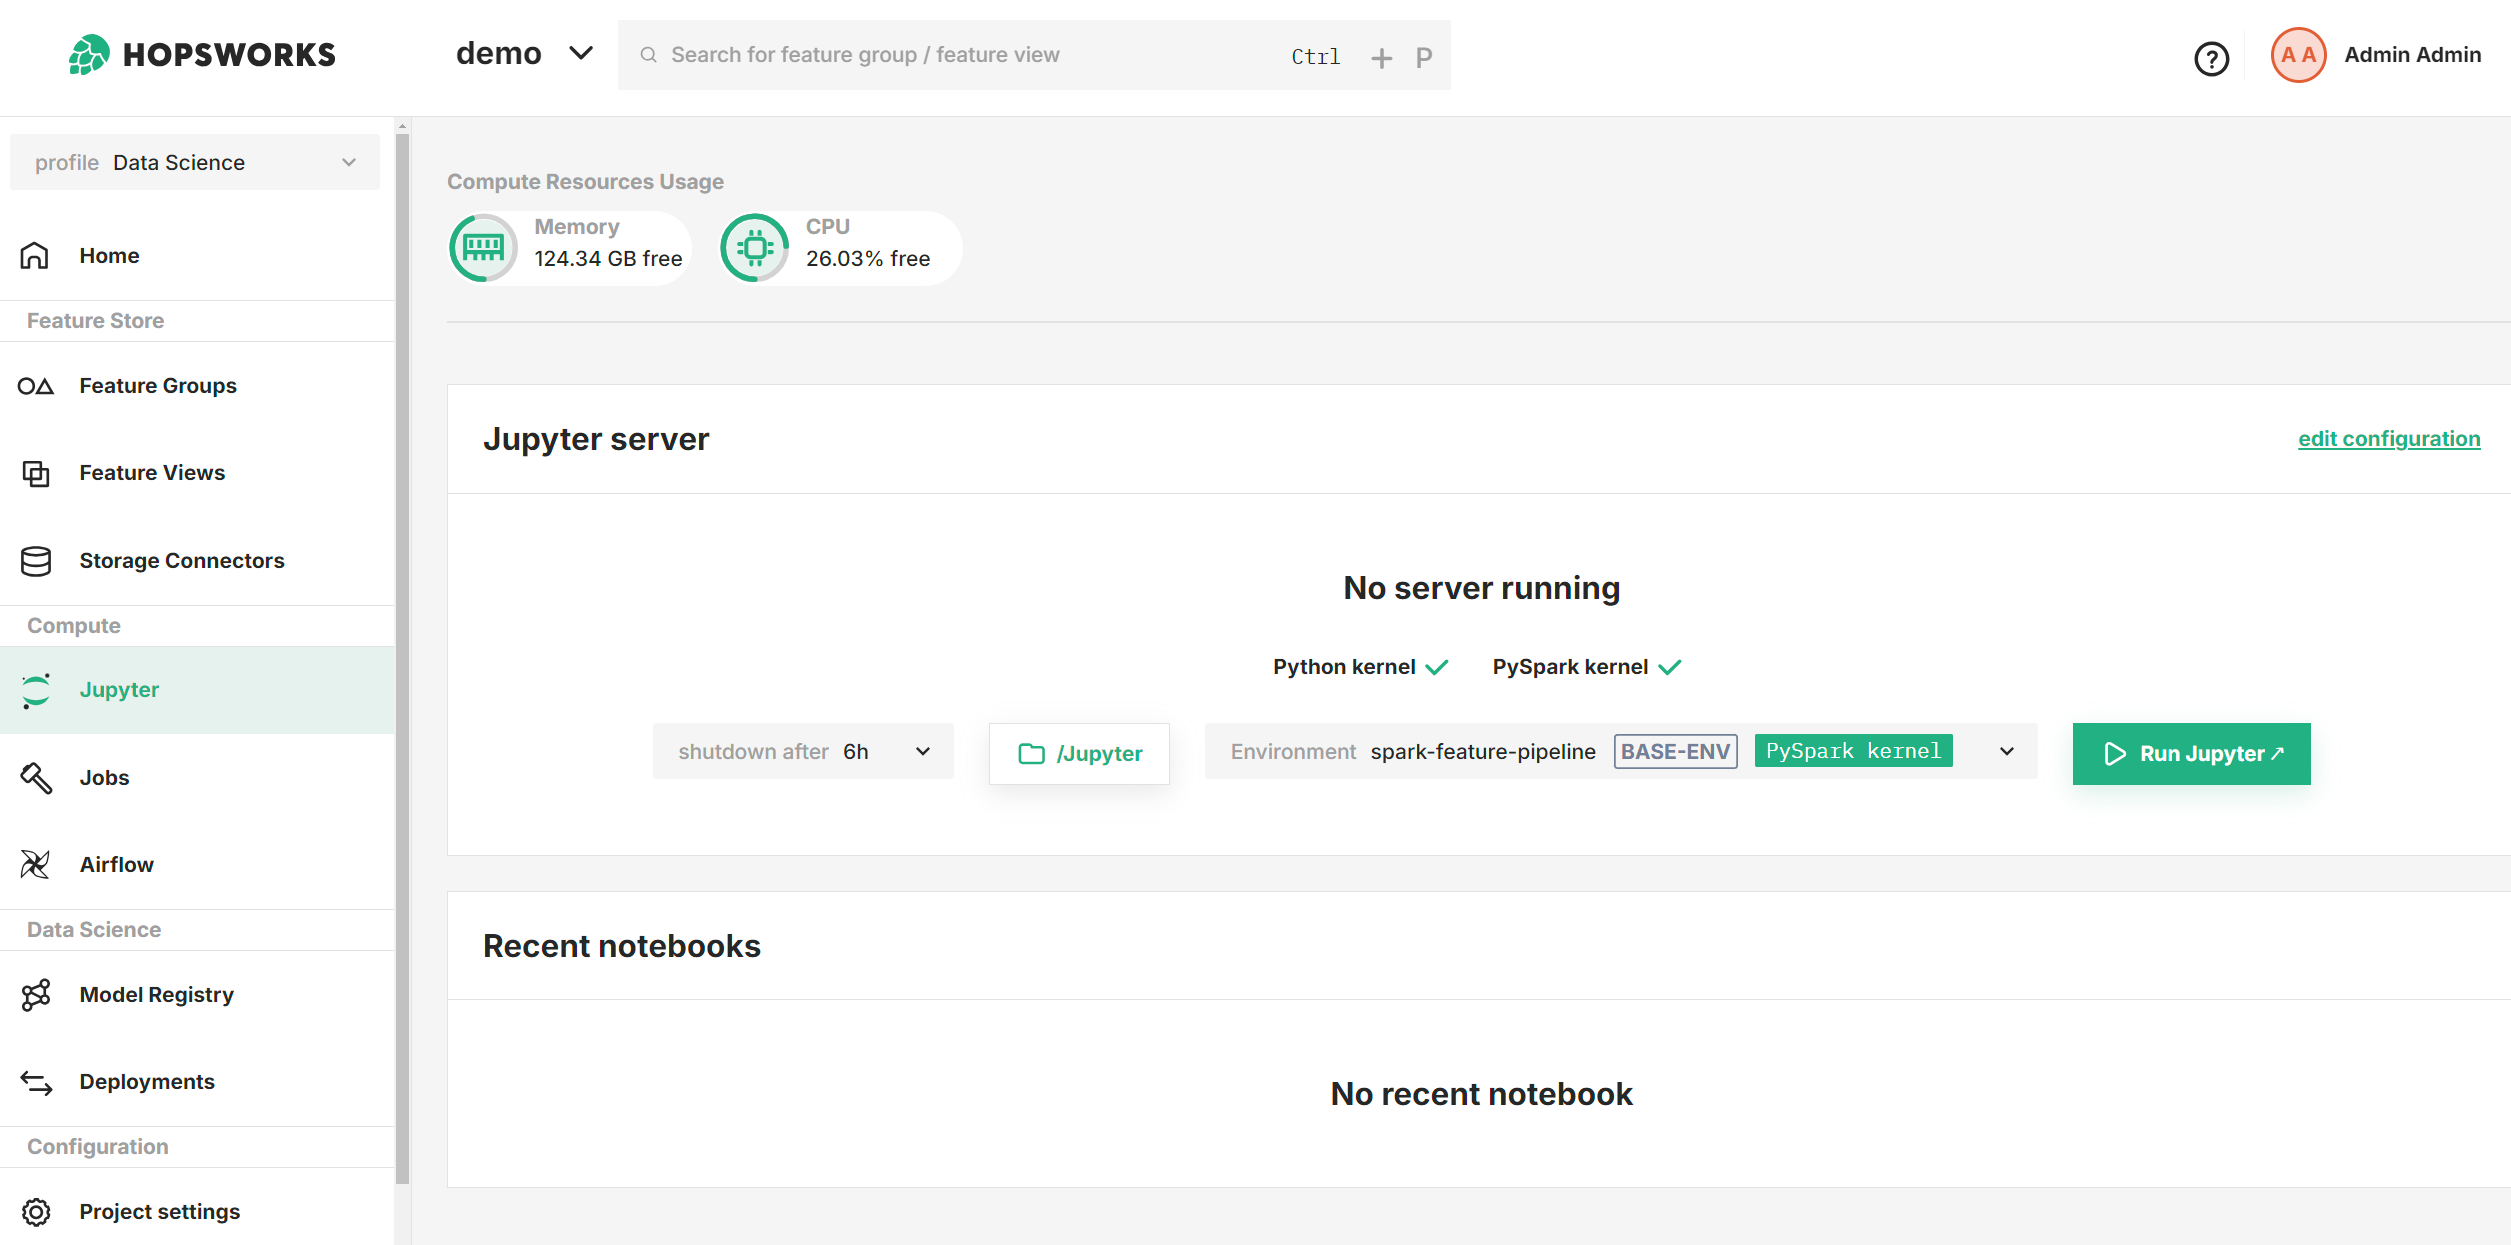This screenshot has height=1245, width=2511.
Task: Click the Storage Connectors database icon
Action: click(x=36, y=561)
